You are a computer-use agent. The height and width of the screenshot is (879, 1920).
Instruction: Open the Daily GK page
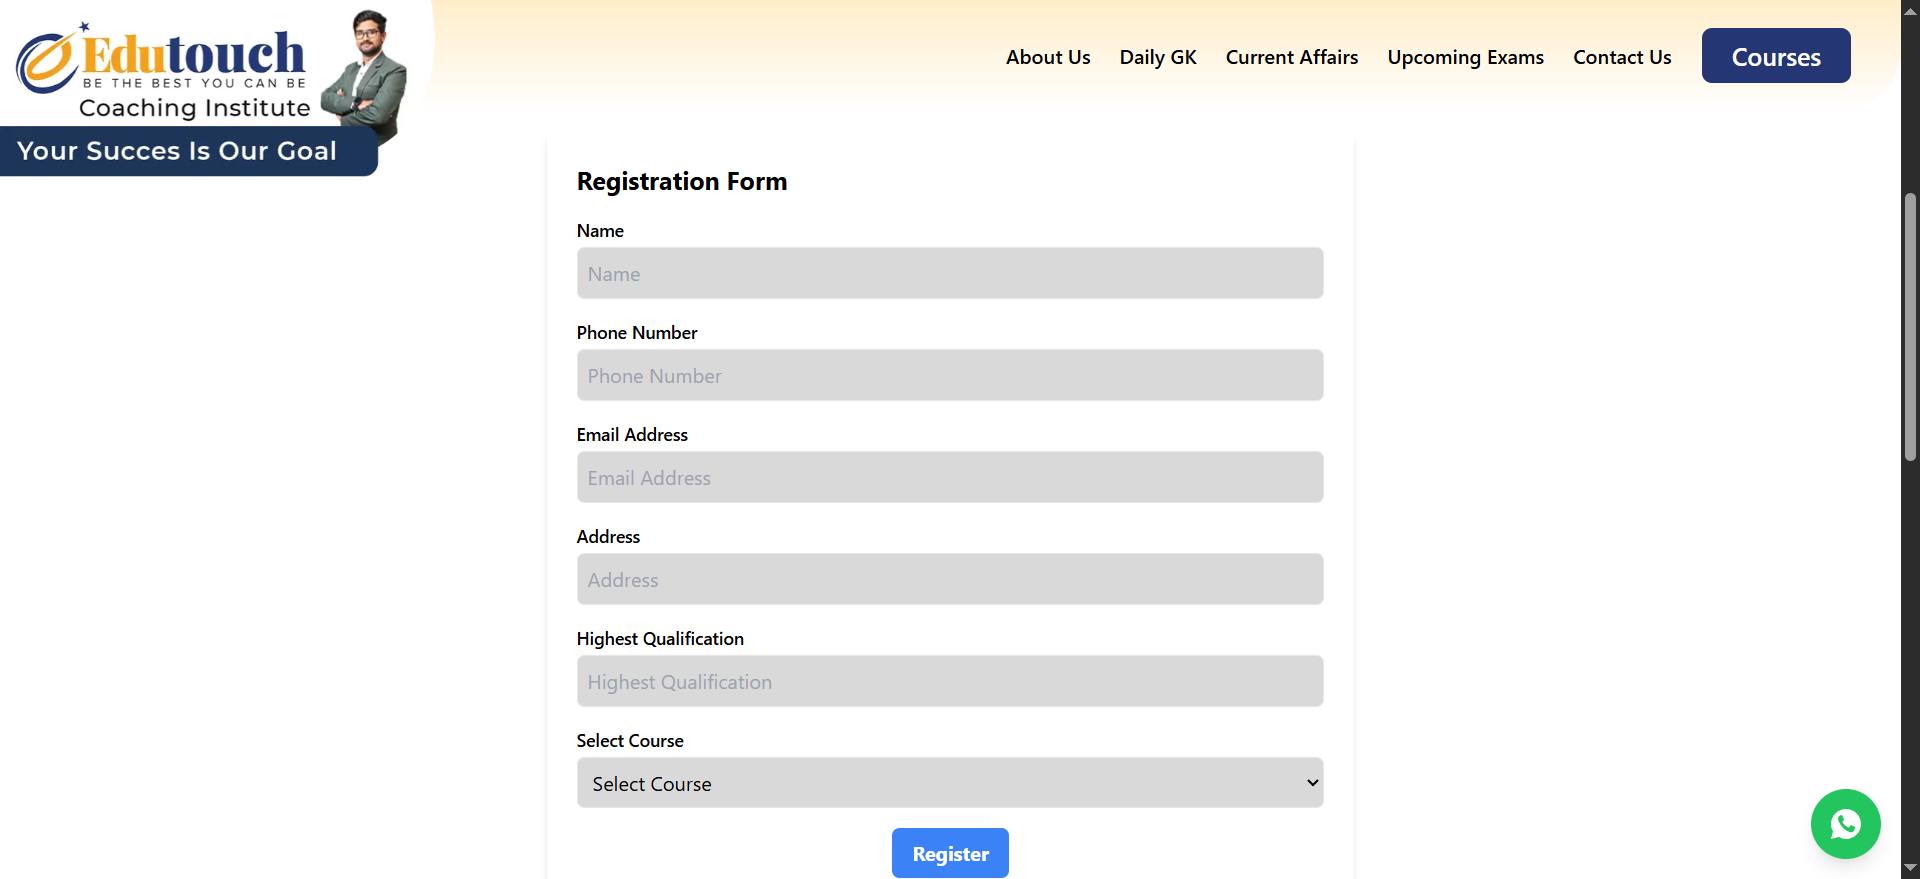click(1157, 57)
